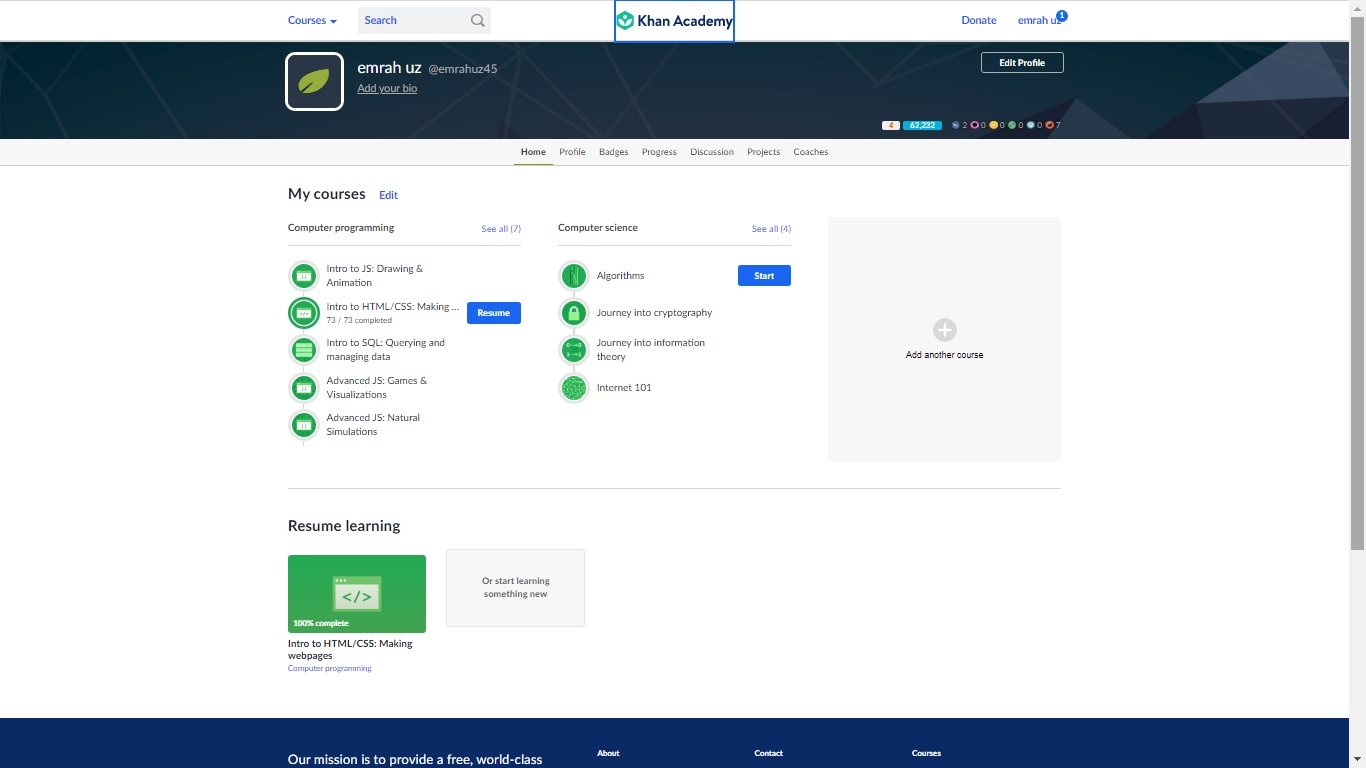Click the Add another course label

944,355
